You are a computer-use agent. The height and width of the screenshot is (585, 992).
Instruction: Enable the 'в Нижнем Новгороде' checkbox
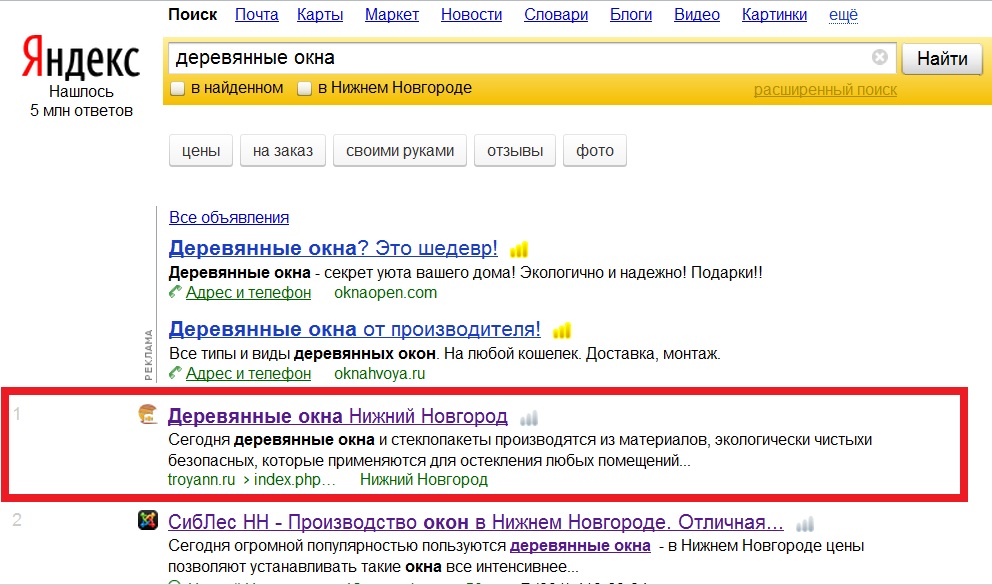(x=304, y=89)
